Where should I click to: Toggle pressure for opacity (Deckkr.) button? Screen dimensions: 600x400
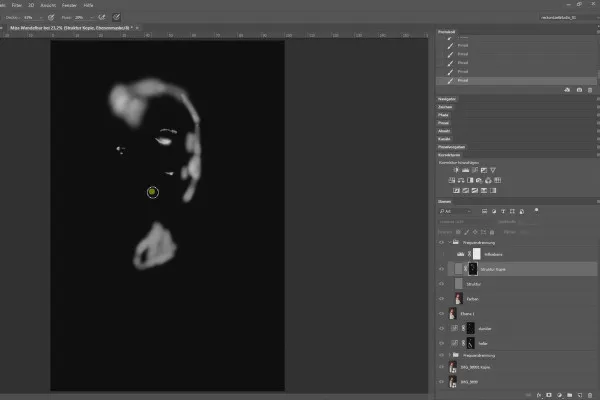click(x=51, y=17)
